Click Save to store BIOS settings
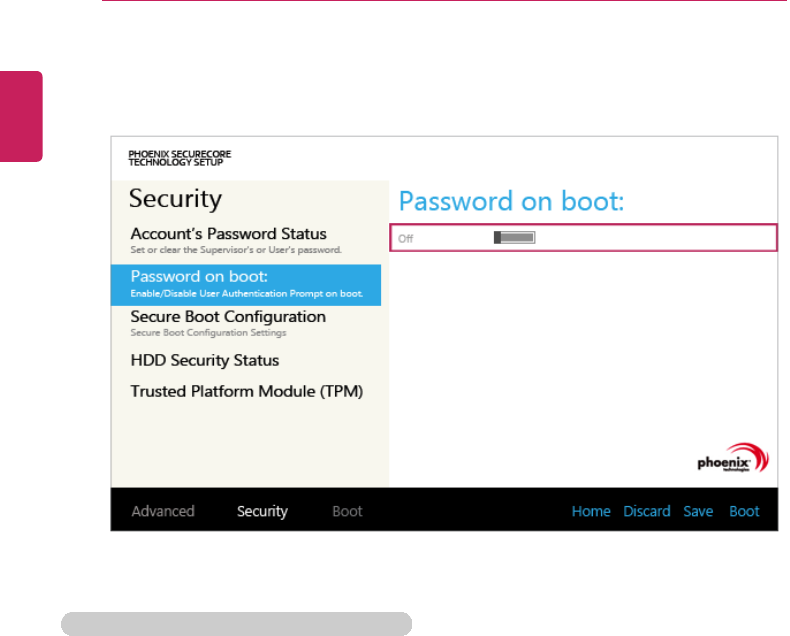The width and height of the screenshot is (790, 636). click(698, 511)
